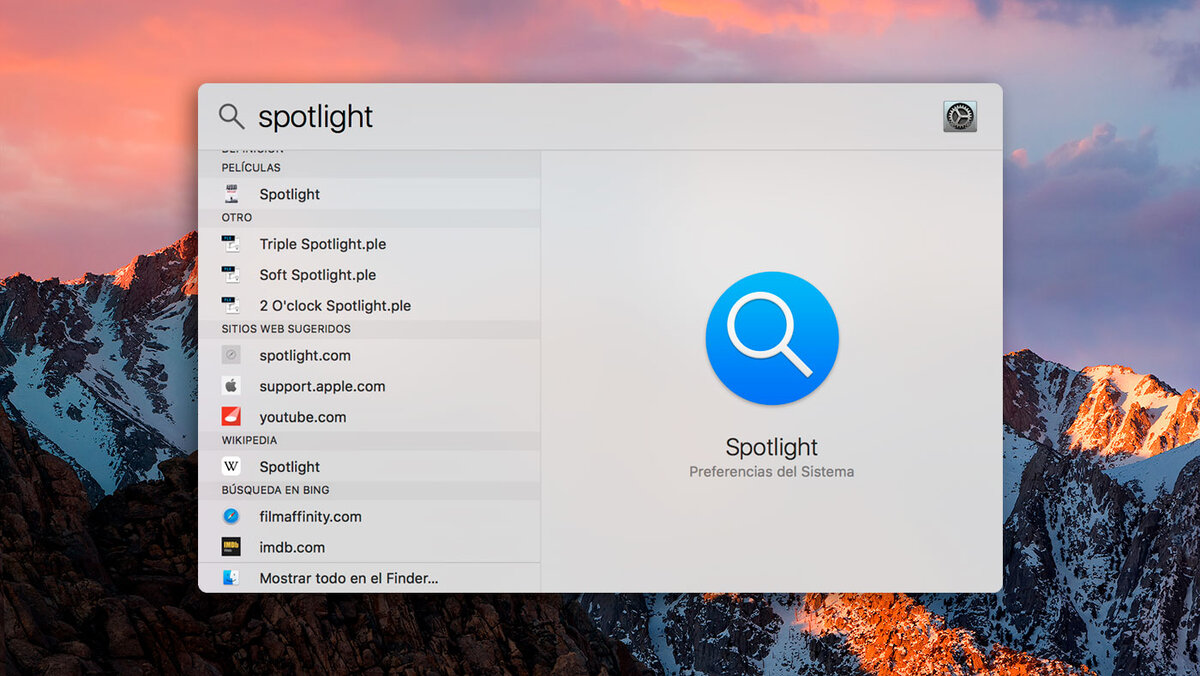This screenshot has height=676, width=1200.
Task: Click the Wikipedia W icon
Action: pos(231,467)
